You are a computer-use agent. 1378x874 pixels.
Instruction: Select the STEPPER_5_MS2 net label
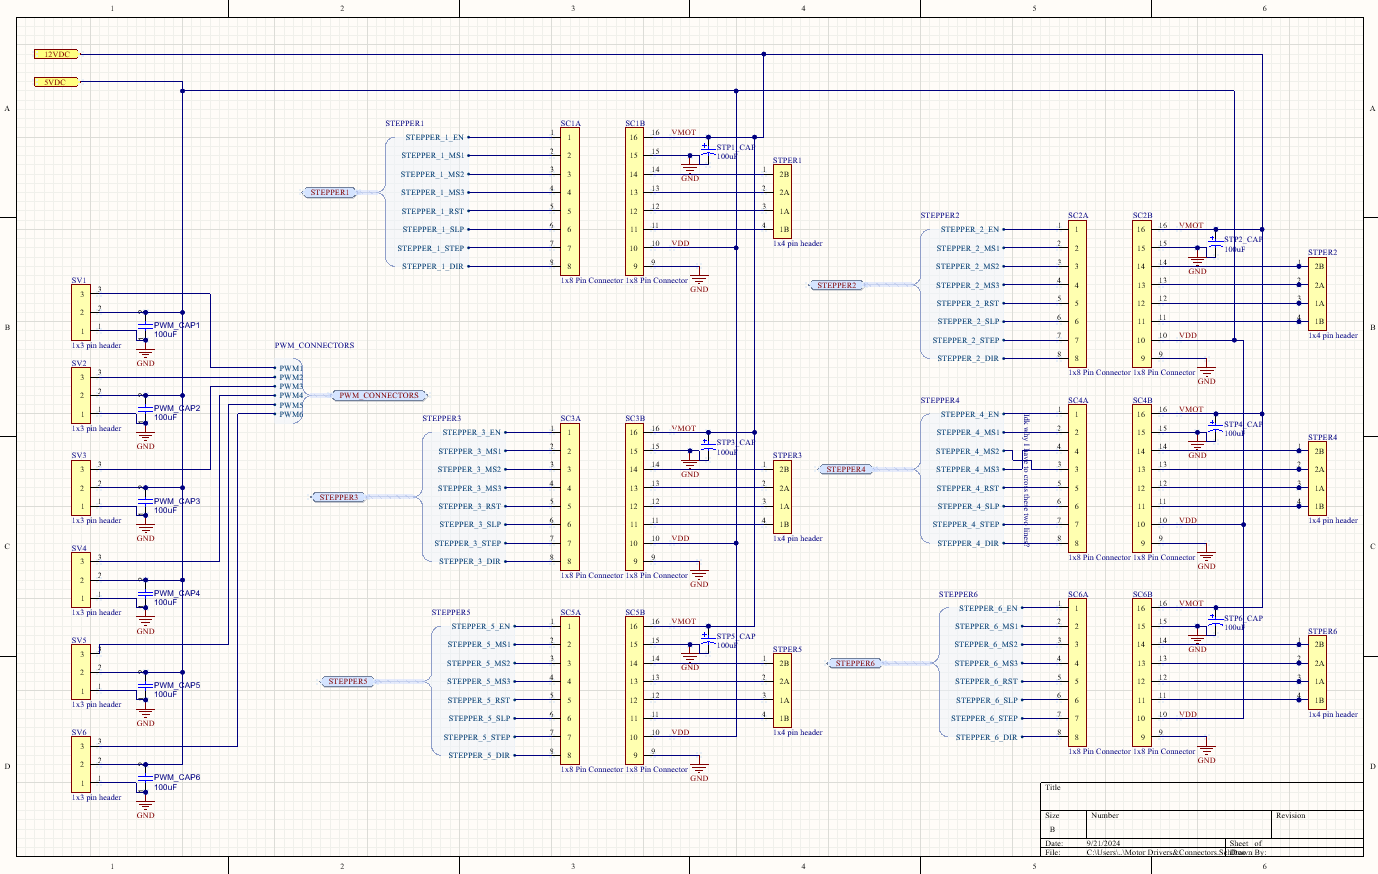(478, 663)
